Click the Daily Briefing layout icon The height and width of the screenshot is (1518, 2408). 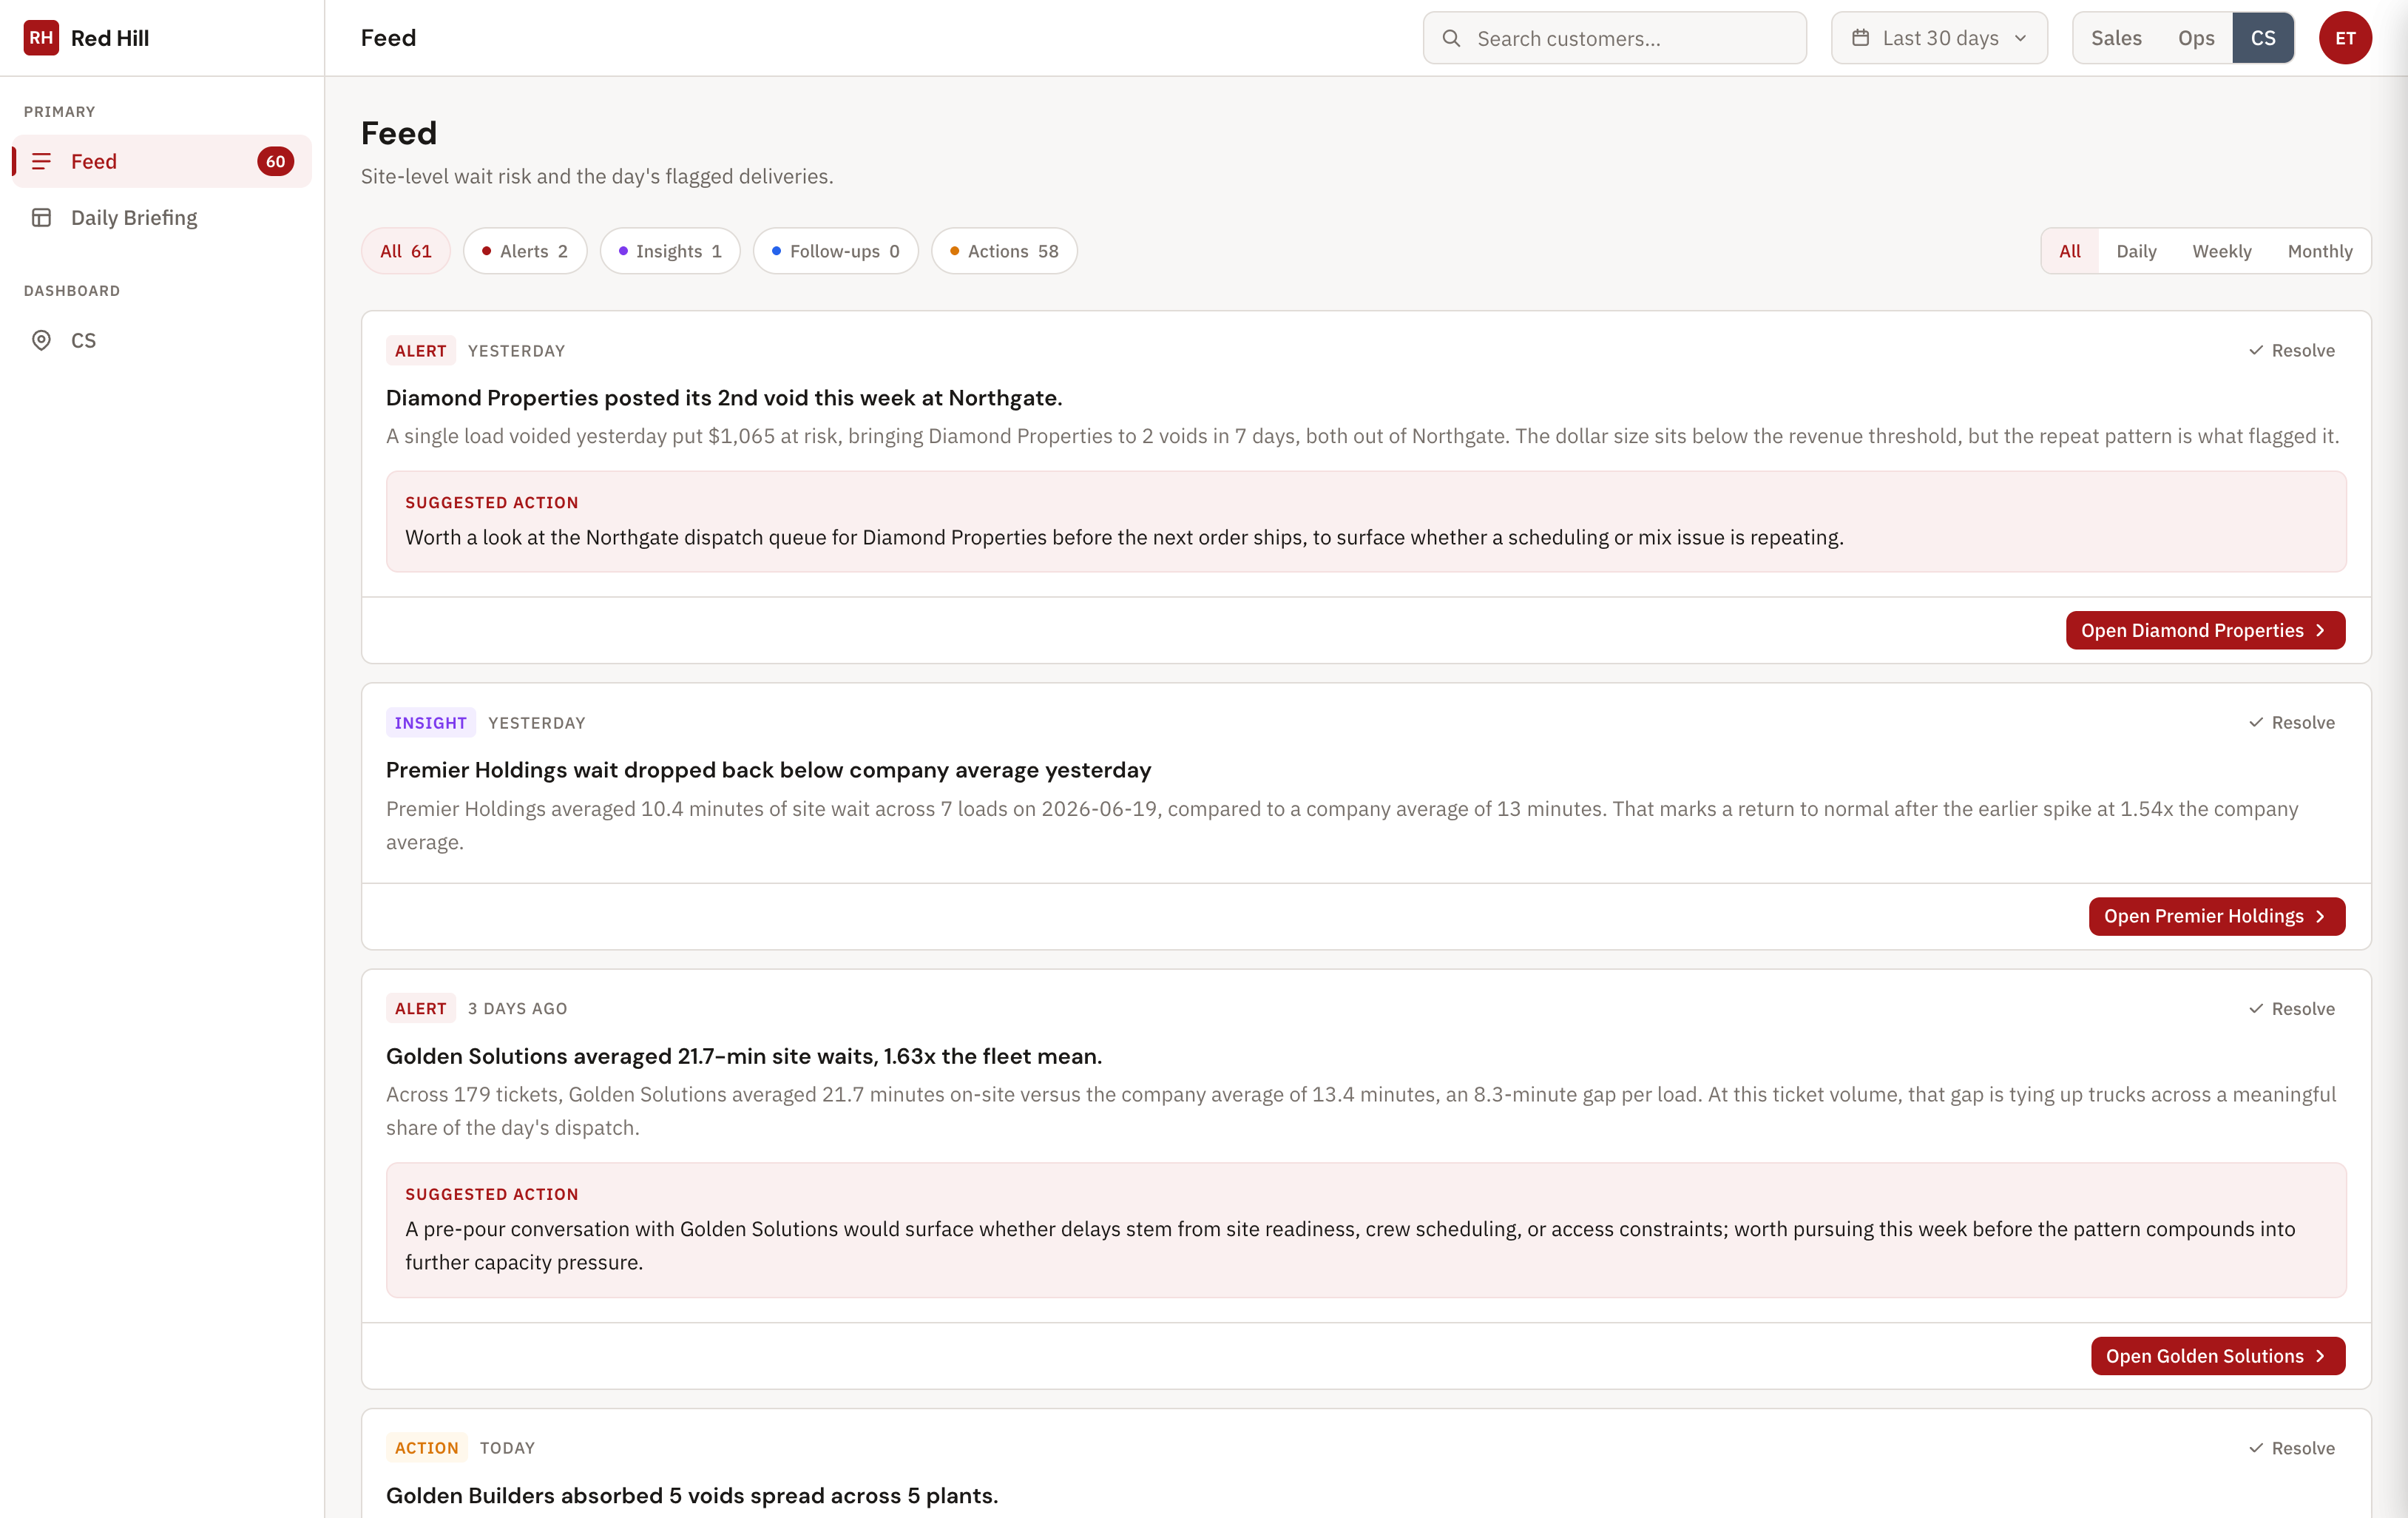click(x=41, y=217)
